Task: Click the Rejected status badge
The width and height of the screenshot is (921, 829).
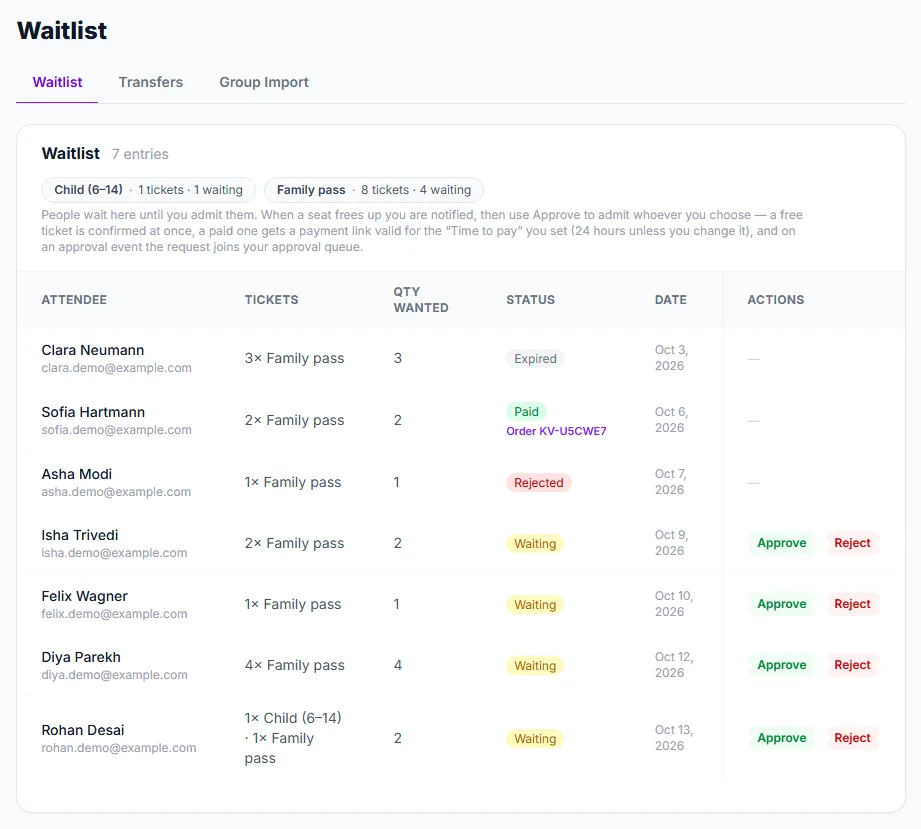Action: point(539,482)
